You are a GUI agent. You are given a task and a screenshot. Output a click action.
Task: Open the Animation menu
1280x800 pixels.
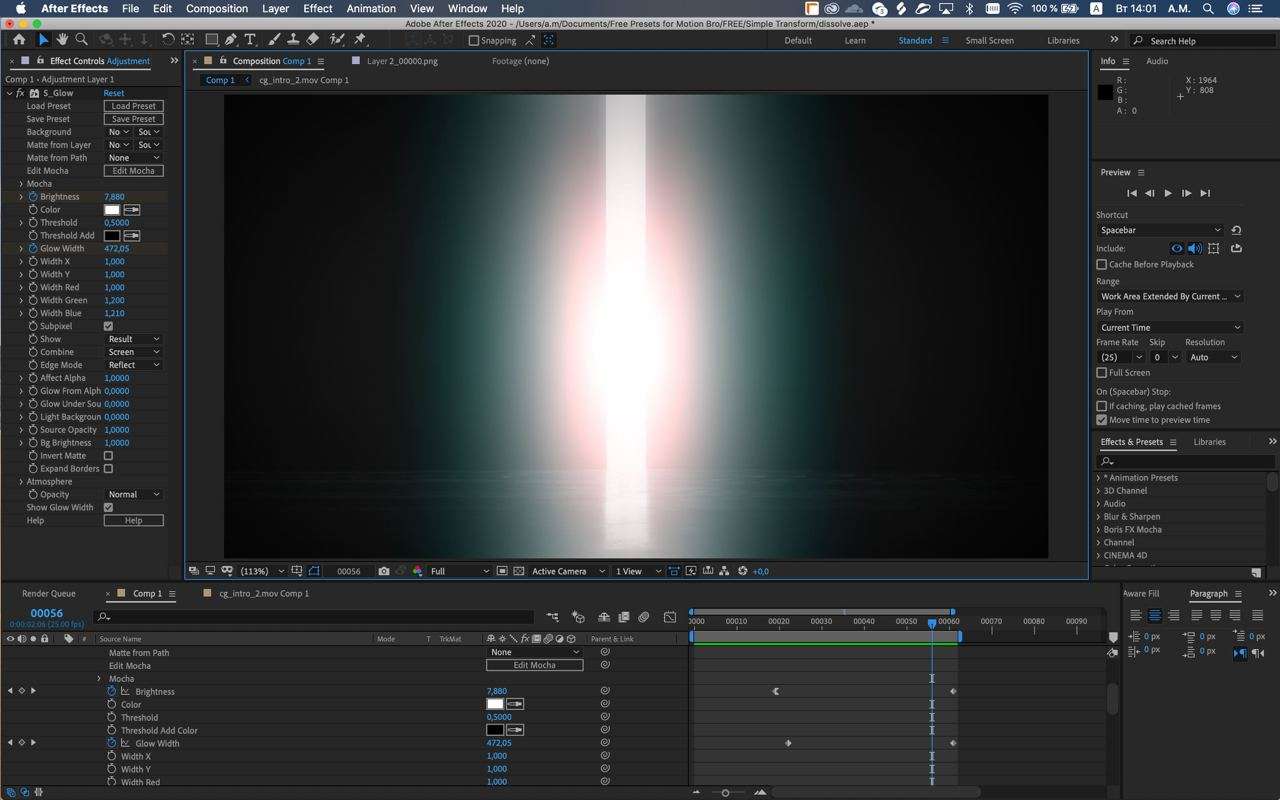[x=371, y=8]
